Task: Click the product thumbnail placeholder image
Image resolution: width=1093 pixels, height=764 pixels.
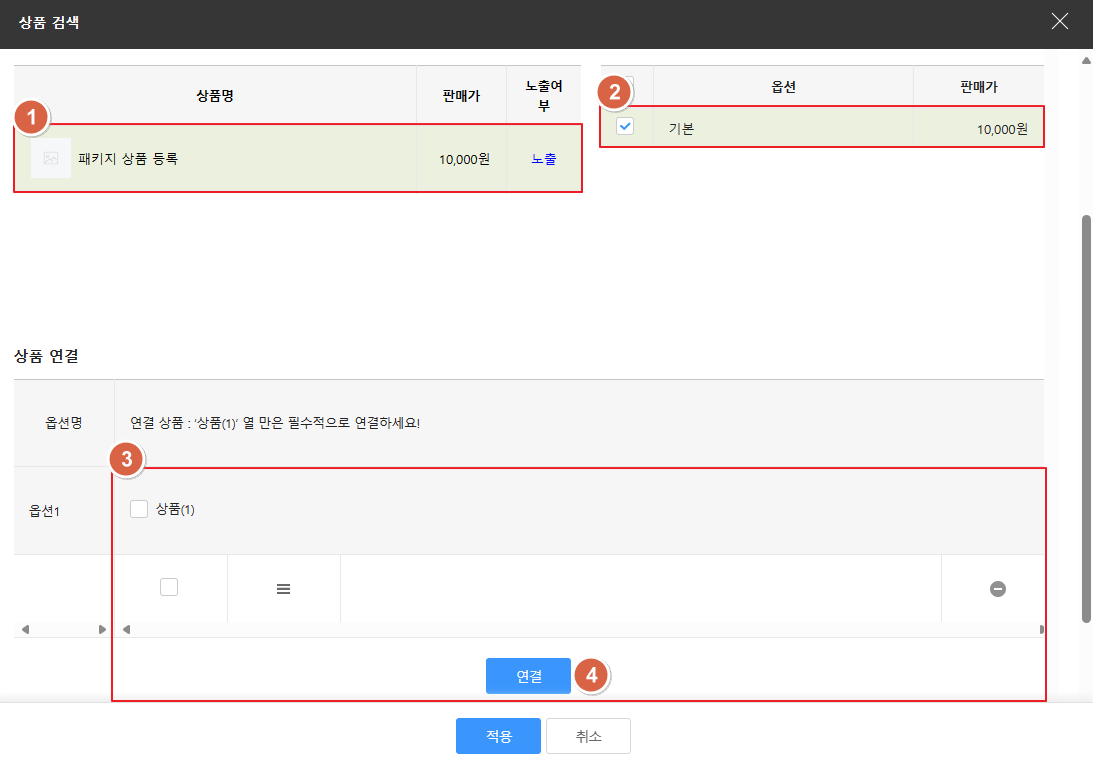Action: click(51, 158)
